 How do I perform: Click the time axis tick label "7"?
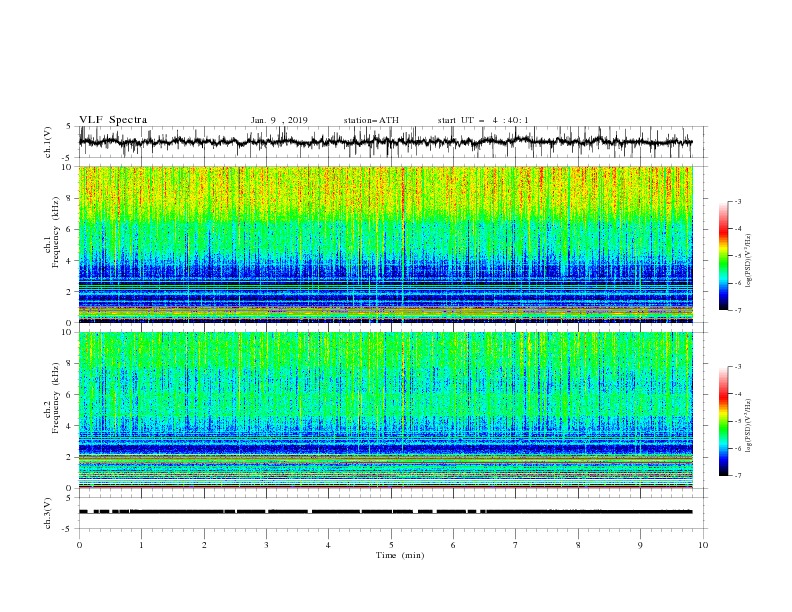tap(516, 545)
